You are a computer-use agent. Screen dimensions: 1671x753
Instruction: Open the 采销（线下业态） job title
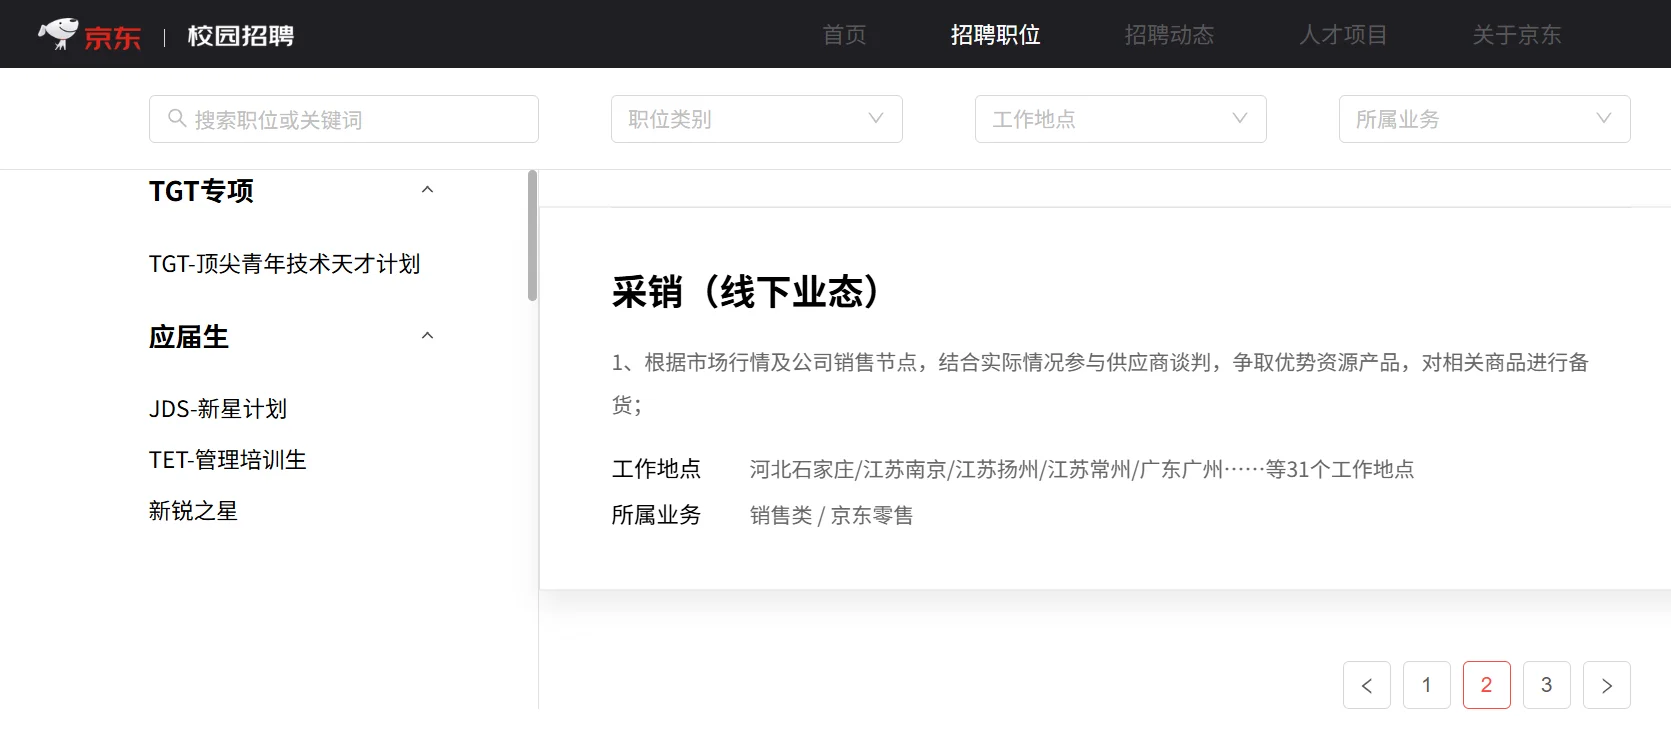coord(747,292)
